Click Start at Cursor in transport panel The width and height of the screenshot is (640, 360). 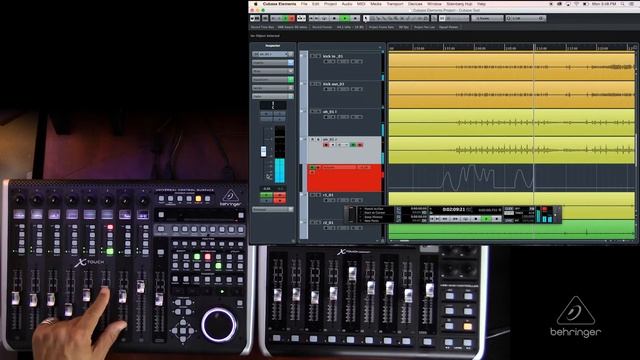pyautogui.click(x=374, y=213)
